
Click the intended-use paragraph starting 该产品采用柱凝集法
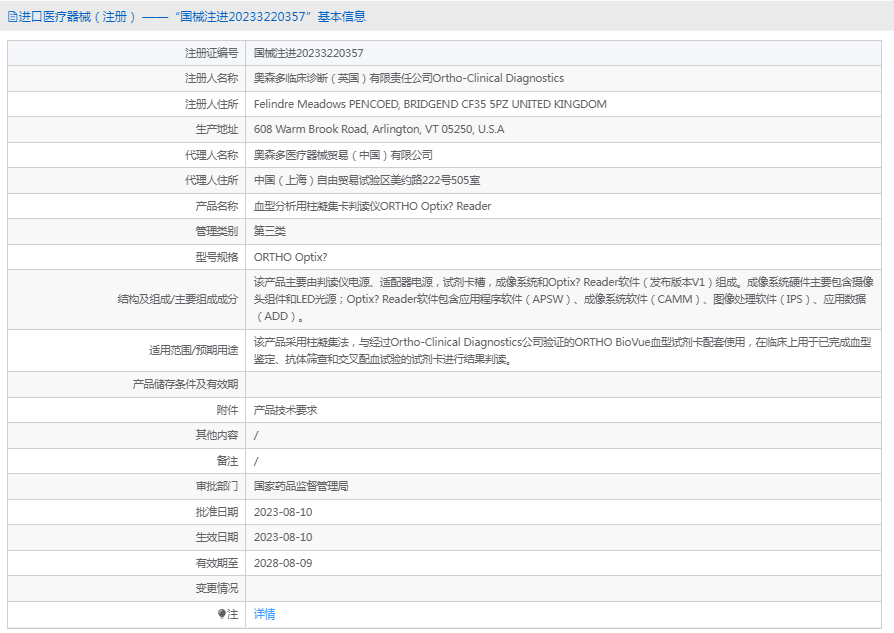562,350
